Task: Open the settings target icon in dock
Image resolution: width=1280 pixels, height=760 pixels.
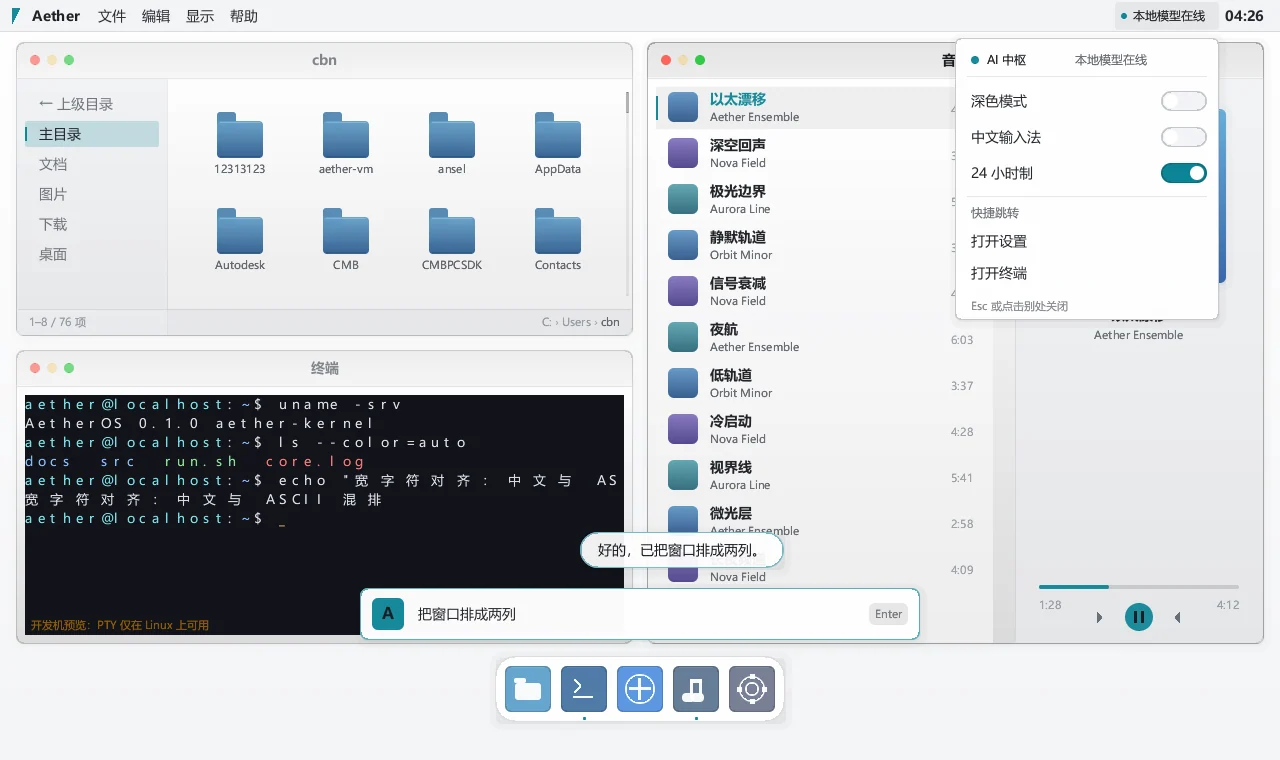Action: coord(752,688)
